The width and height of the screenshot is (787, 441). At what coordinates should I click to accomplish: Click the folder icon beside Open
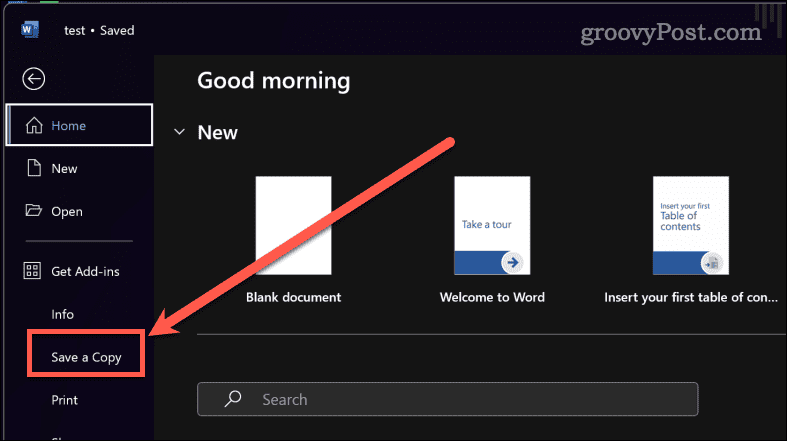pyautogui.click(x=34, y=210)
